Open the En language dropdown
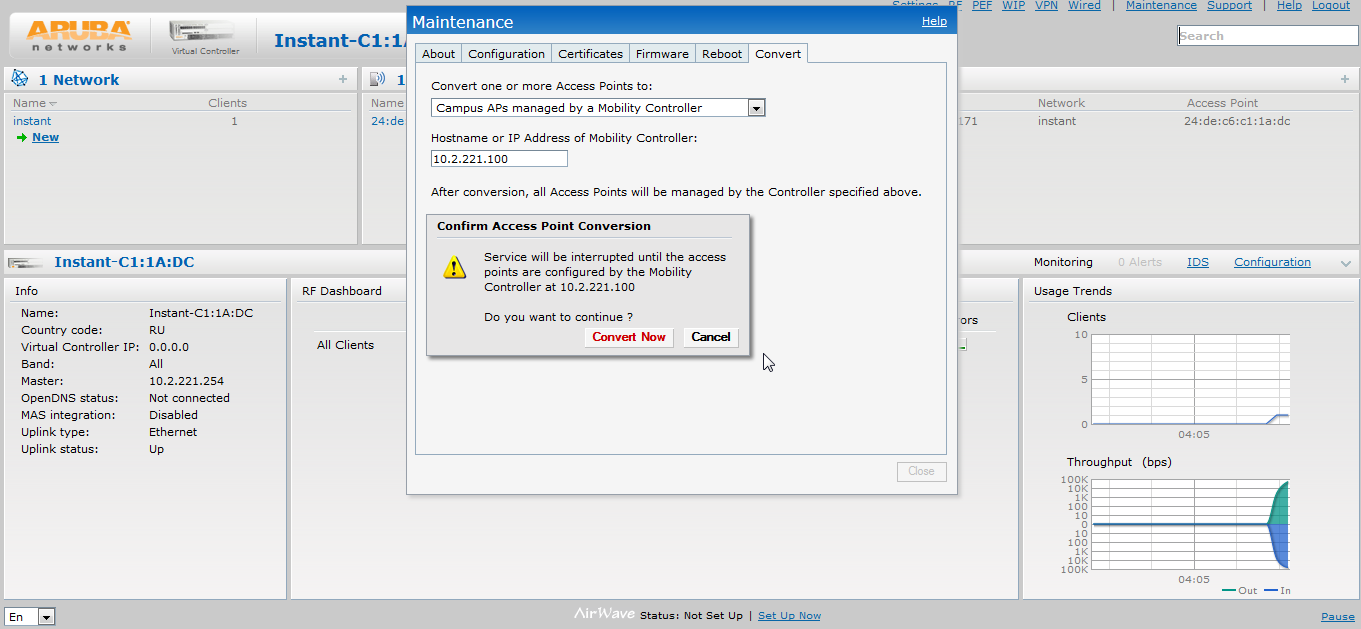1361x629 pixels. (46, 617)
